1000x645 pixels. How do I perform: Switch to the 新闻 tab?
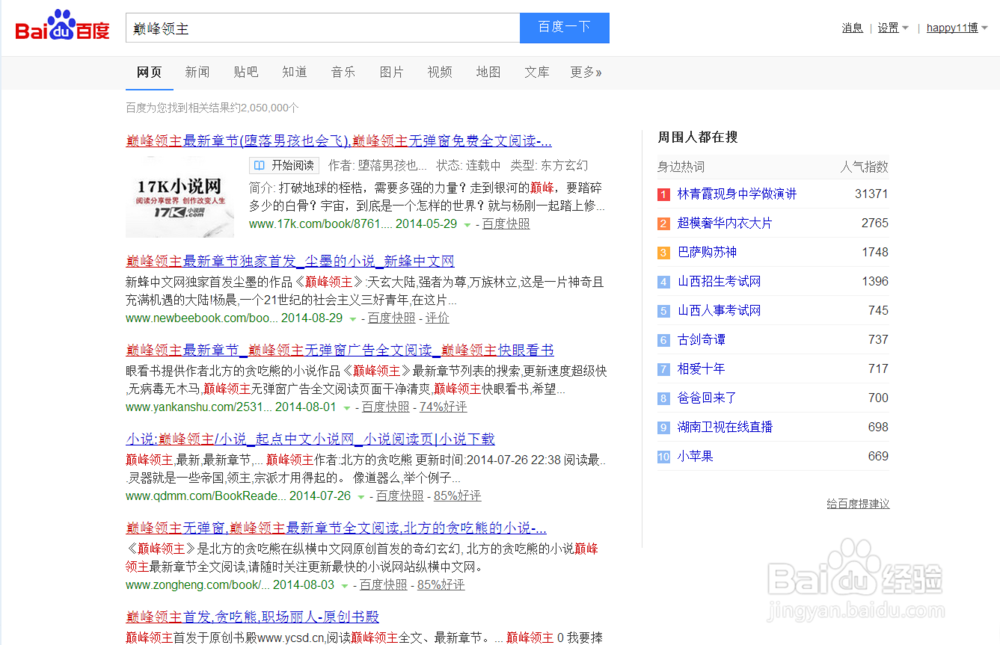(x=197, y=72)
